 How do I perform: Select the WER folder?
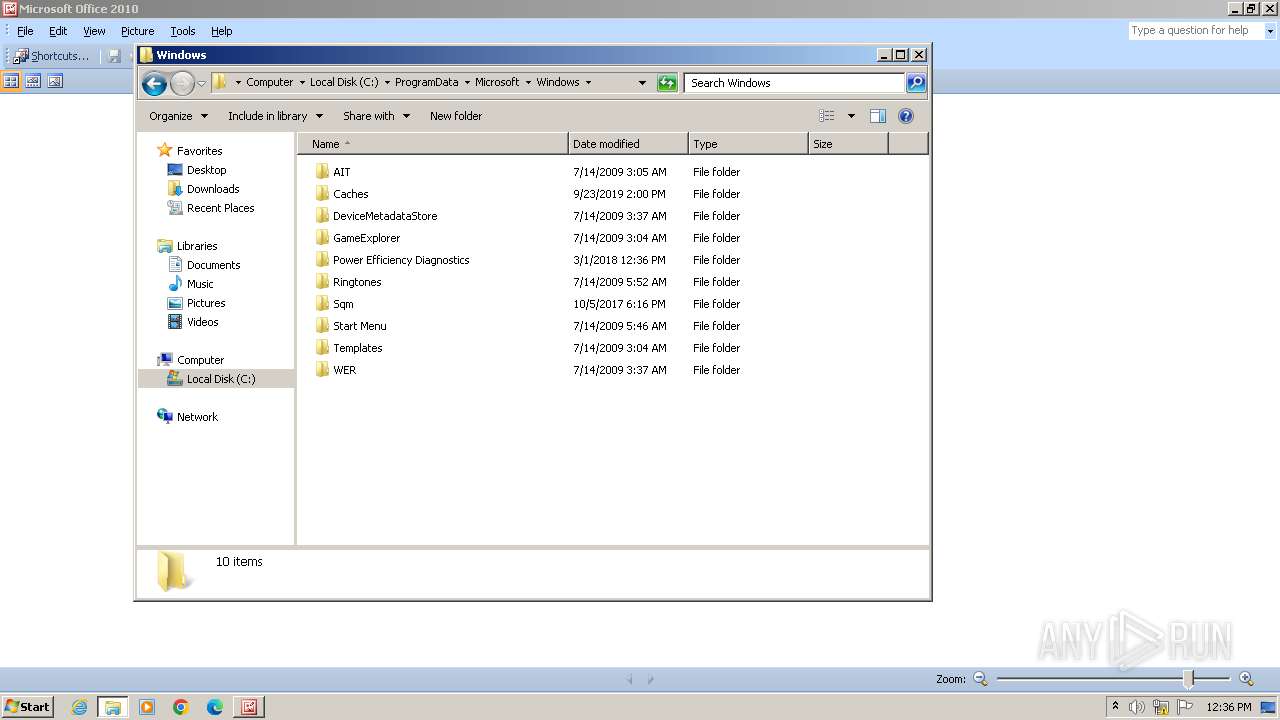pyautogui.click(x=344, y=370)
